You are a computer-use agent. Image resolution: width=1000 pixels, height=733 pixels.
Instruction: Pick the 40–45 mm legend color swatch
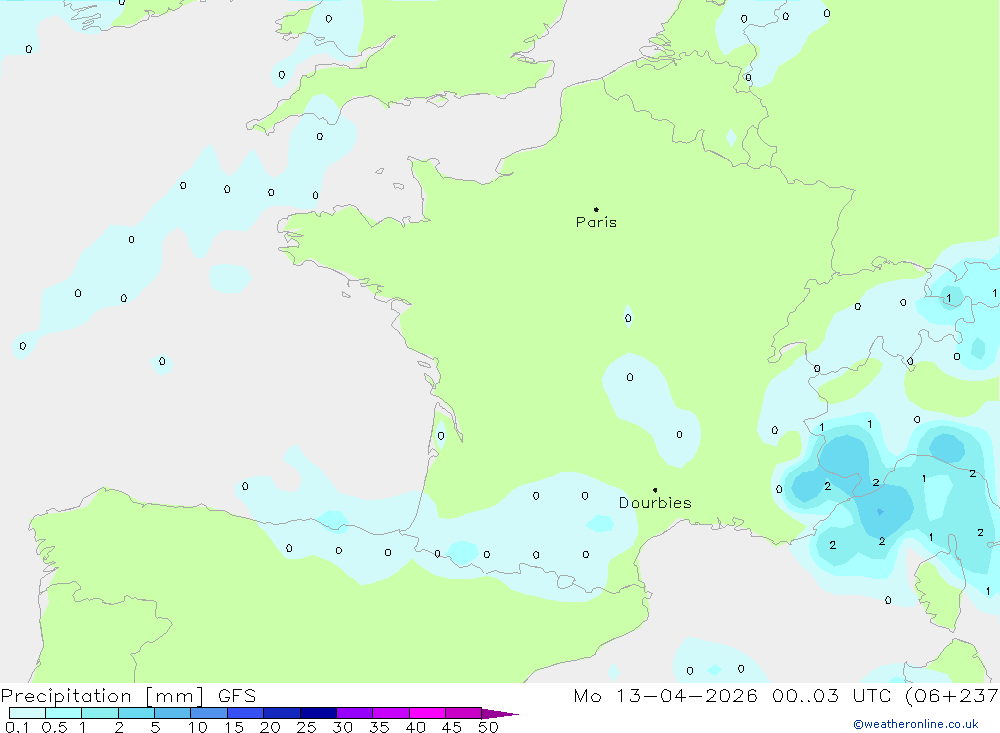click(x=427, y=713)
